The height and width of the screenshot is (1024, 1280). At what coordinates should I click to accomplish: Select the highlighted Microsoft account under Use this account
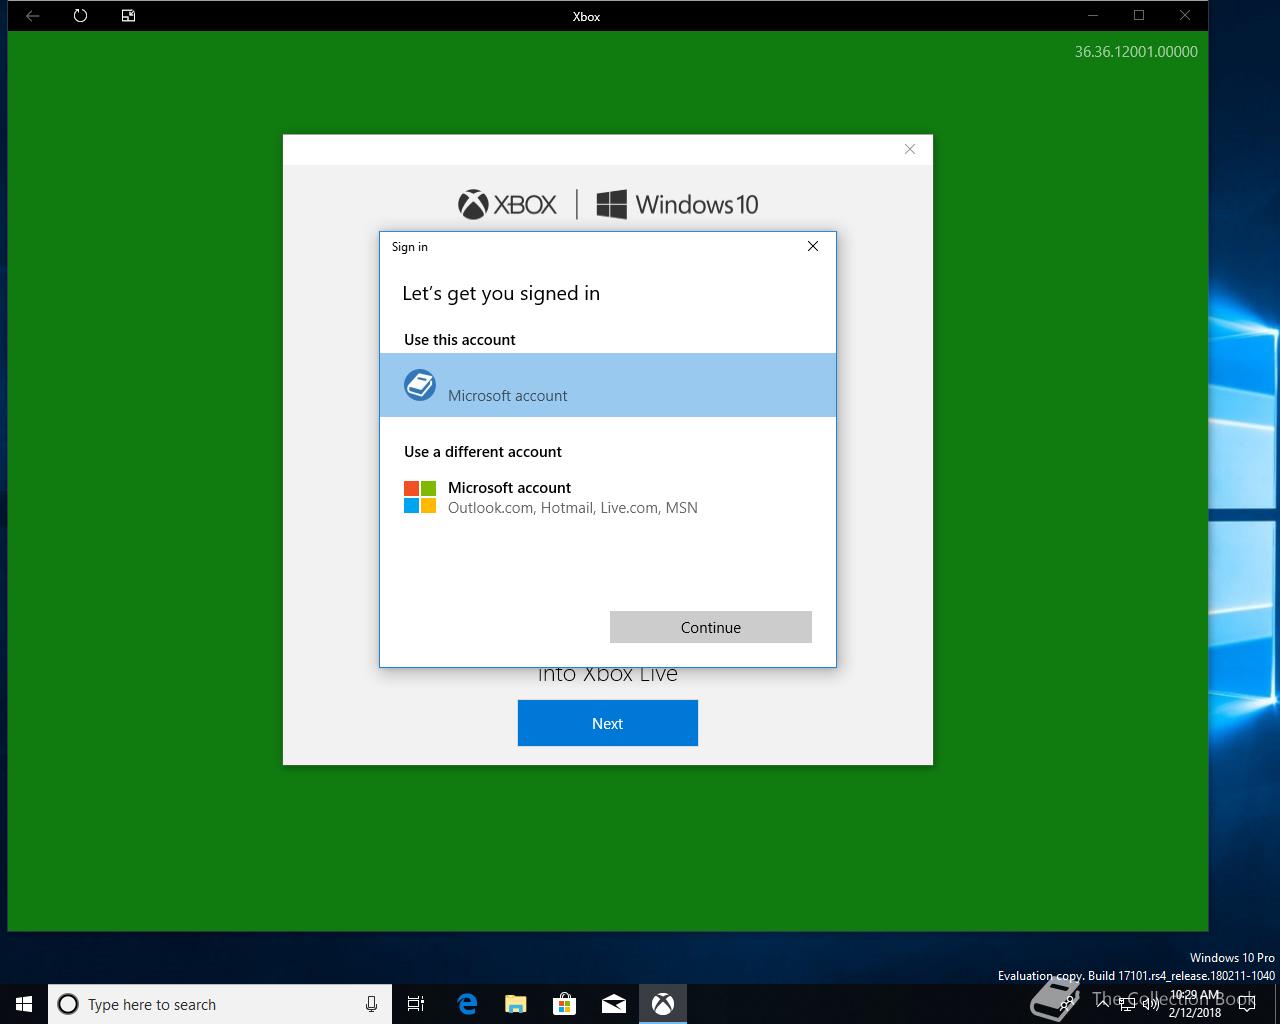point(608,385)
